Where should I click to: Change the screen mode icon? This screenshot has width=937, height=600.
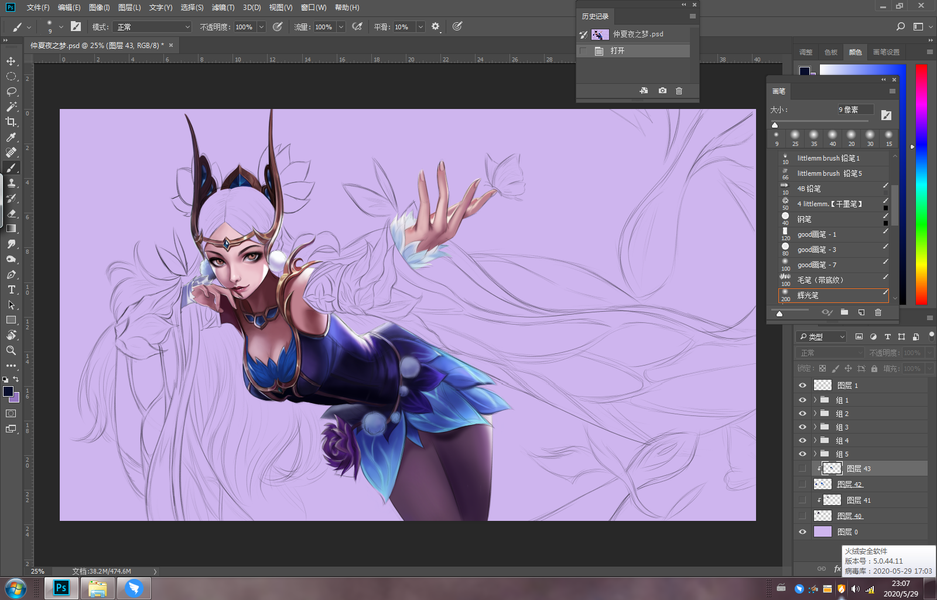(x=11, y=428)
